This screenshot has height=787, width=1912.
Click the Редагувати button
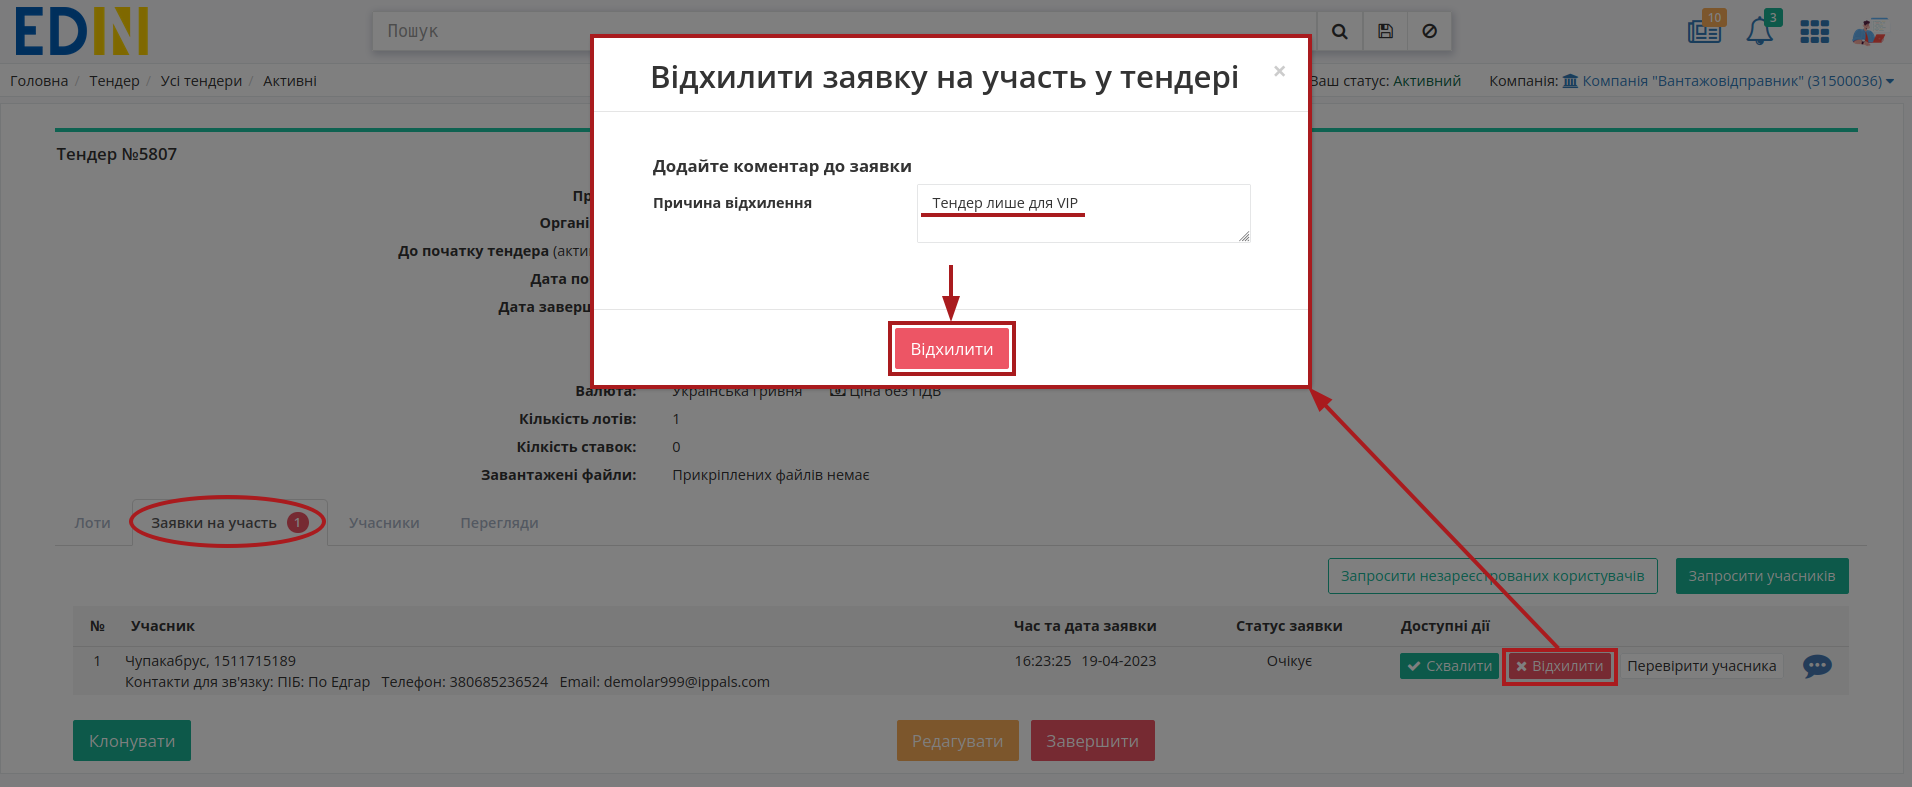[x=958, y=741]
